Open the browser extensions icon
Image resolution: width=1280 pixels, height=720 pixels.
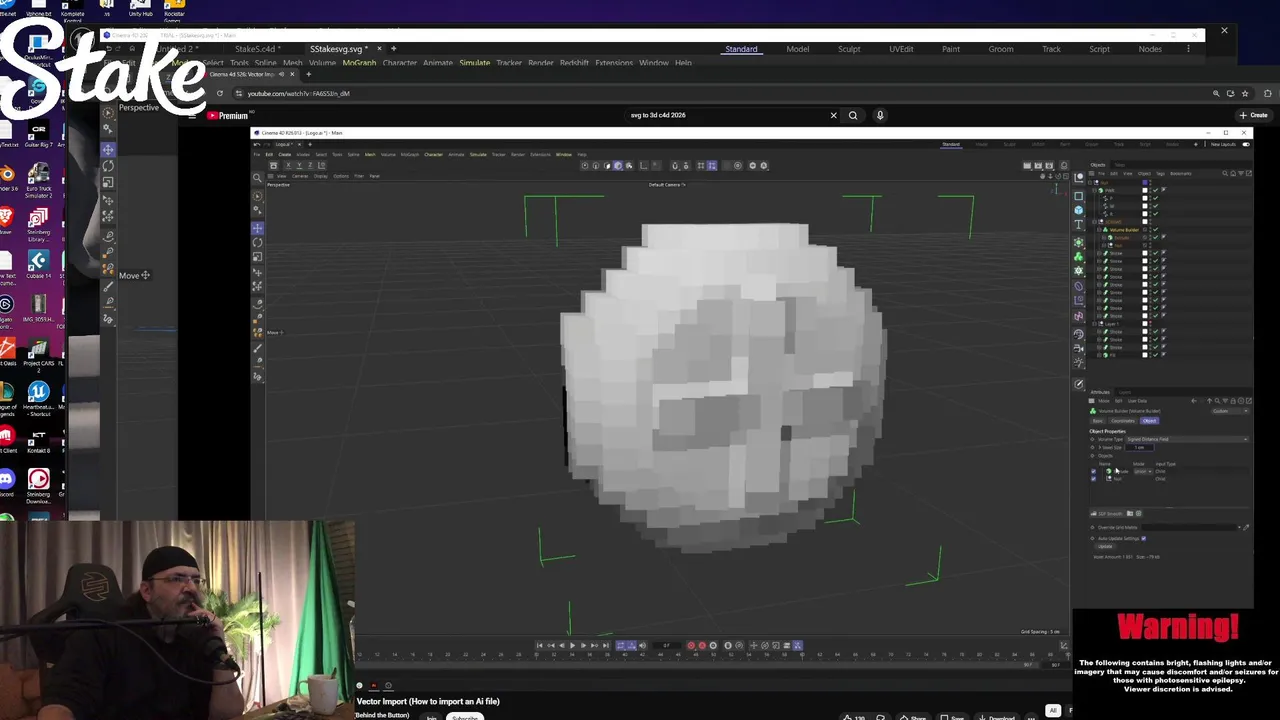(x=1266, y=93)
